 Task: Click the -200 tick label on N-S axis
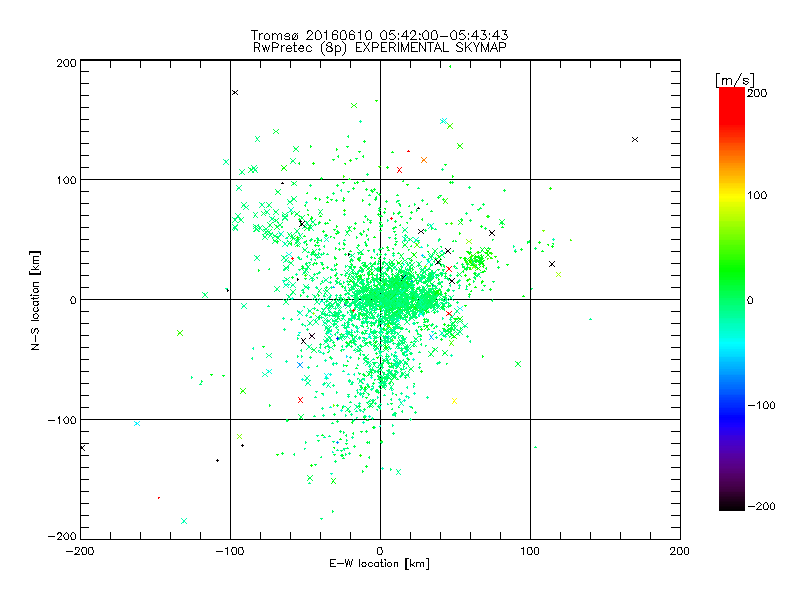62,536
